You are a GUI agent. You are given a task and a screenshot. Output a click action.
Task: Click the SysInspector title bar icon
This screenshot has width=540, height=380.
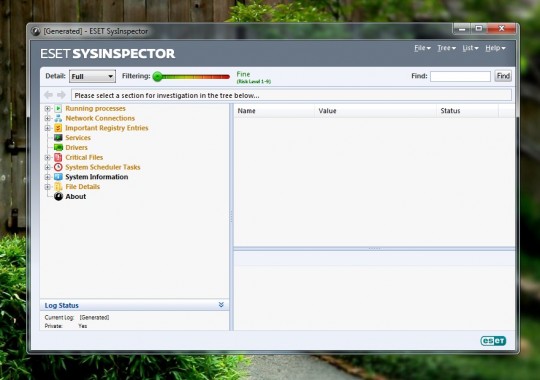(x=36, y=31)
